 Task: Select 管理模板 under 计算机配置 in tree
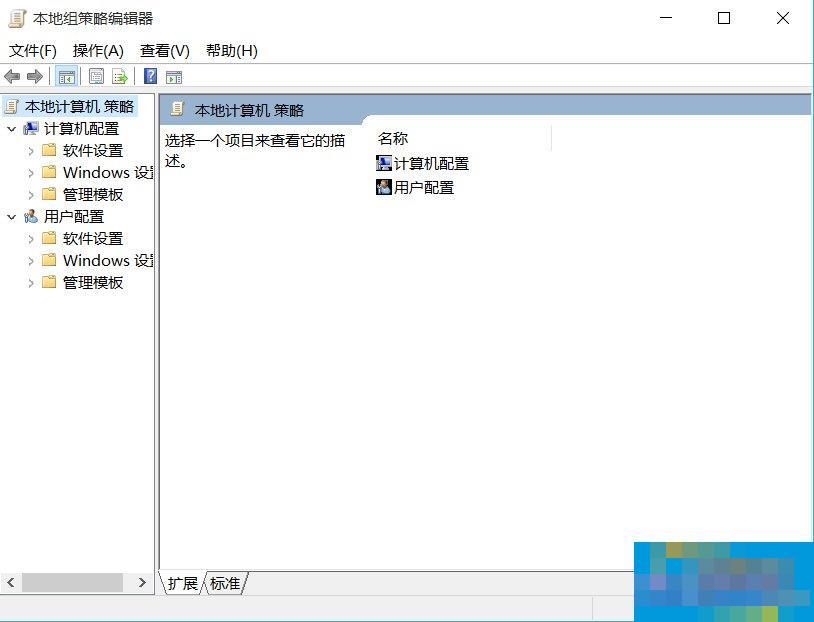tap(93, 195)
